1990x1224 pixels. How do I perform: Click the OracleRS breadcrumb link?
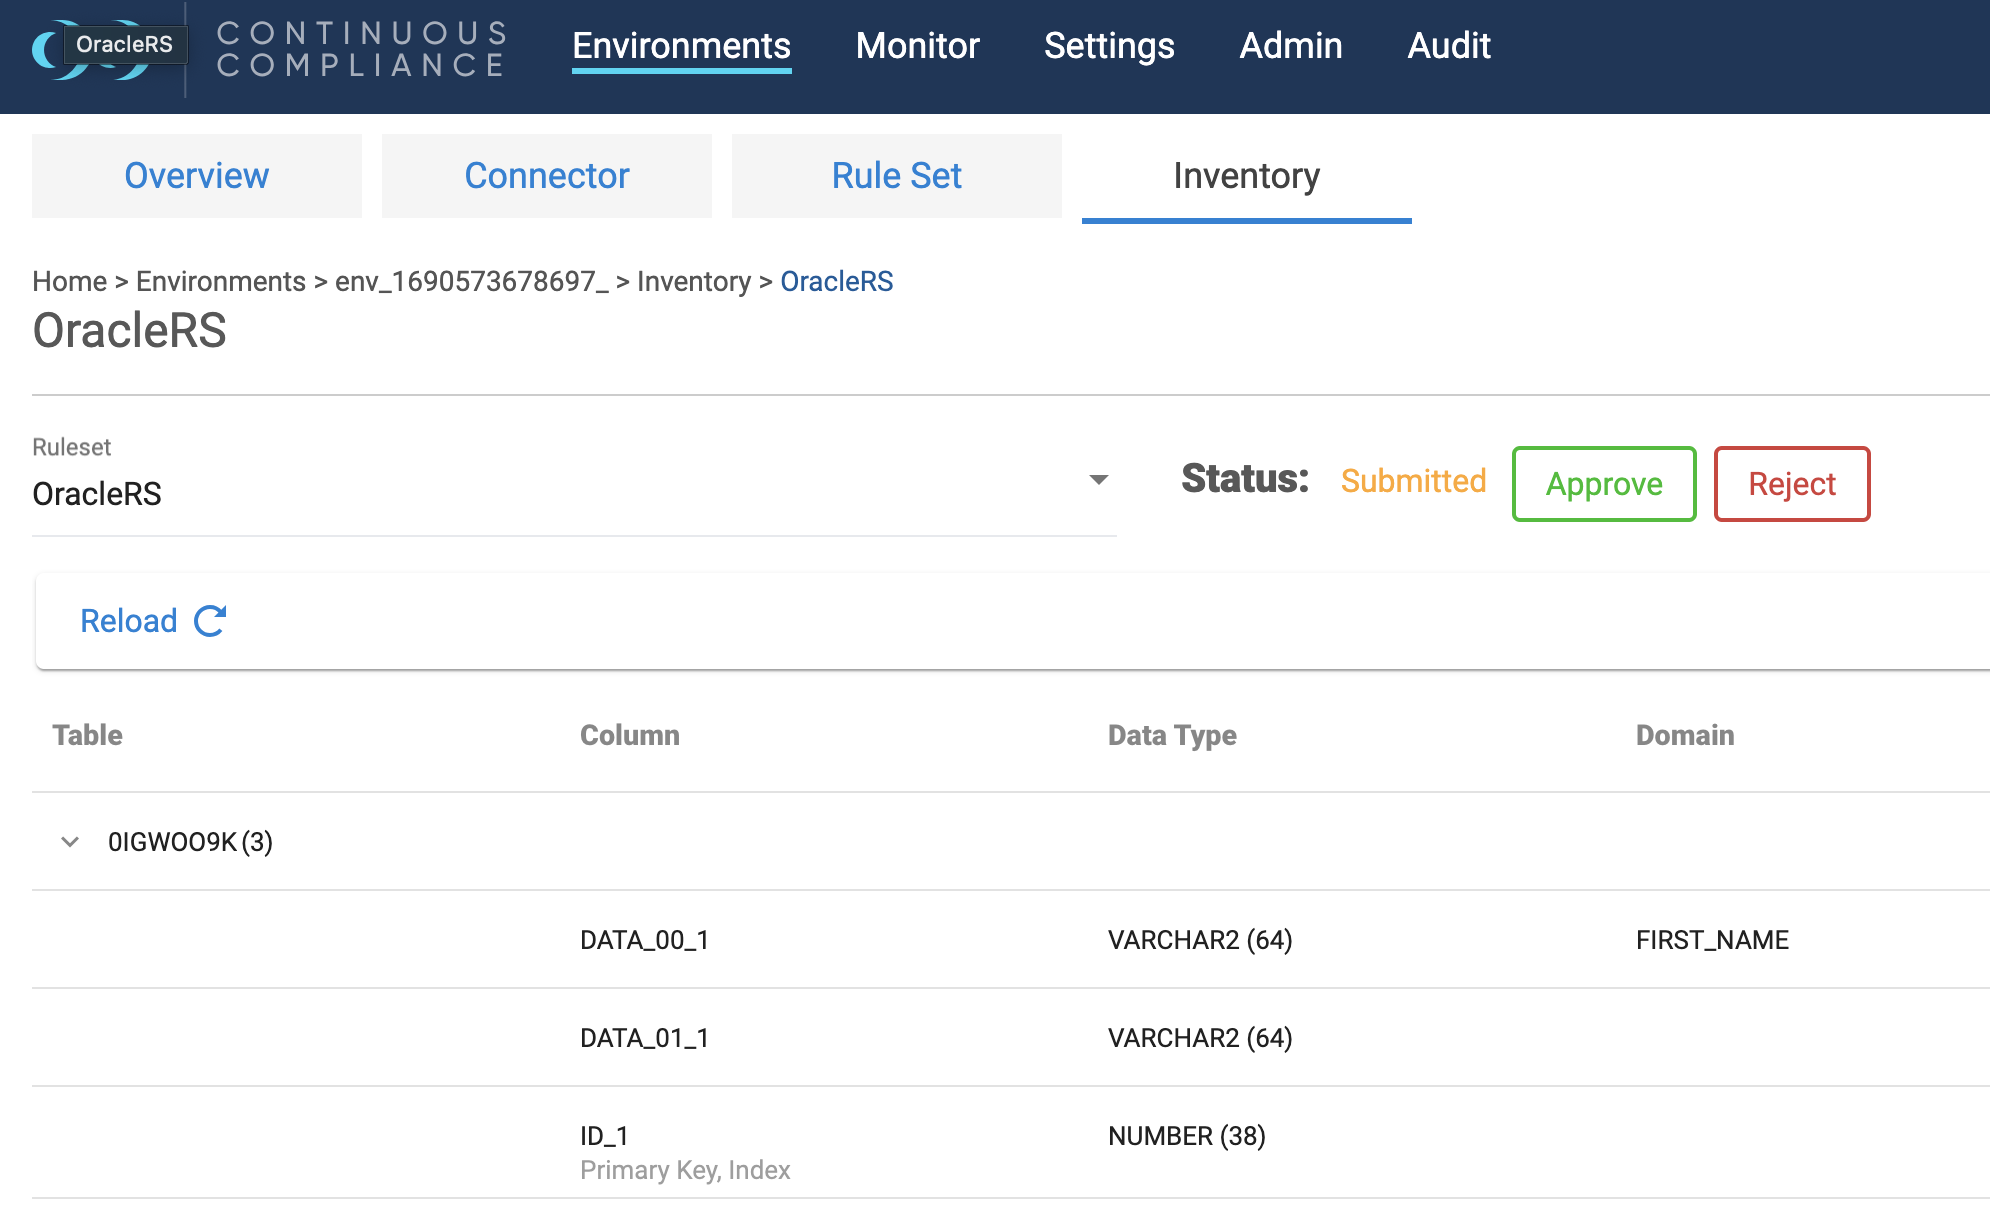tap(836, 282)
